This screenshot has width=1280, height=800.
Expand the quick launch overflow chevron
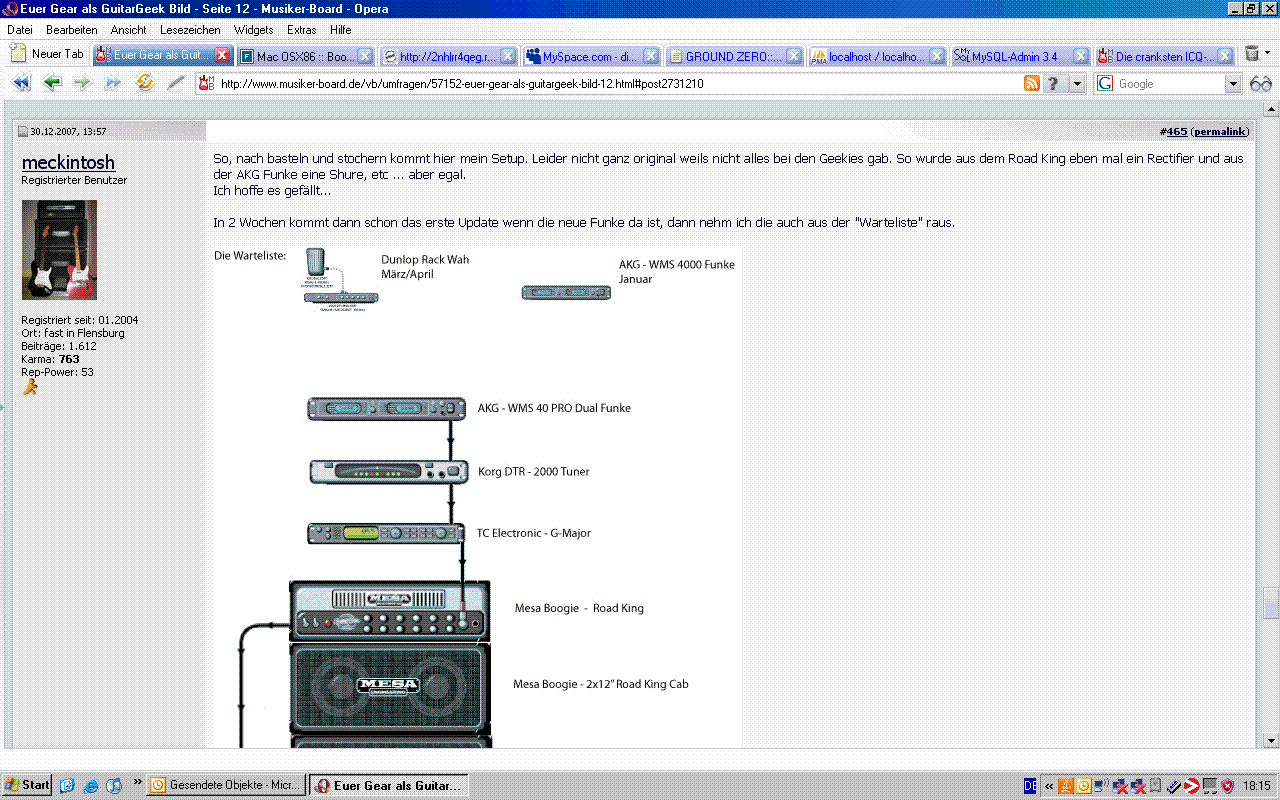point(137,781)
